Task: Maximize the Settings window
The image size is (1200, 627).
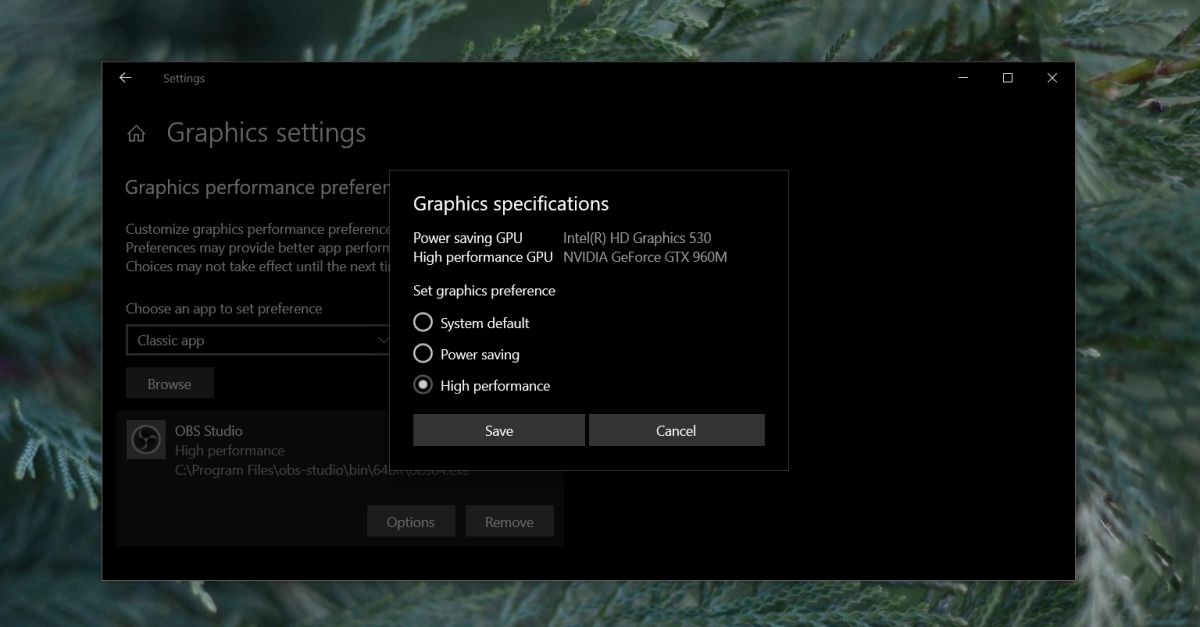Action: 1007,78
